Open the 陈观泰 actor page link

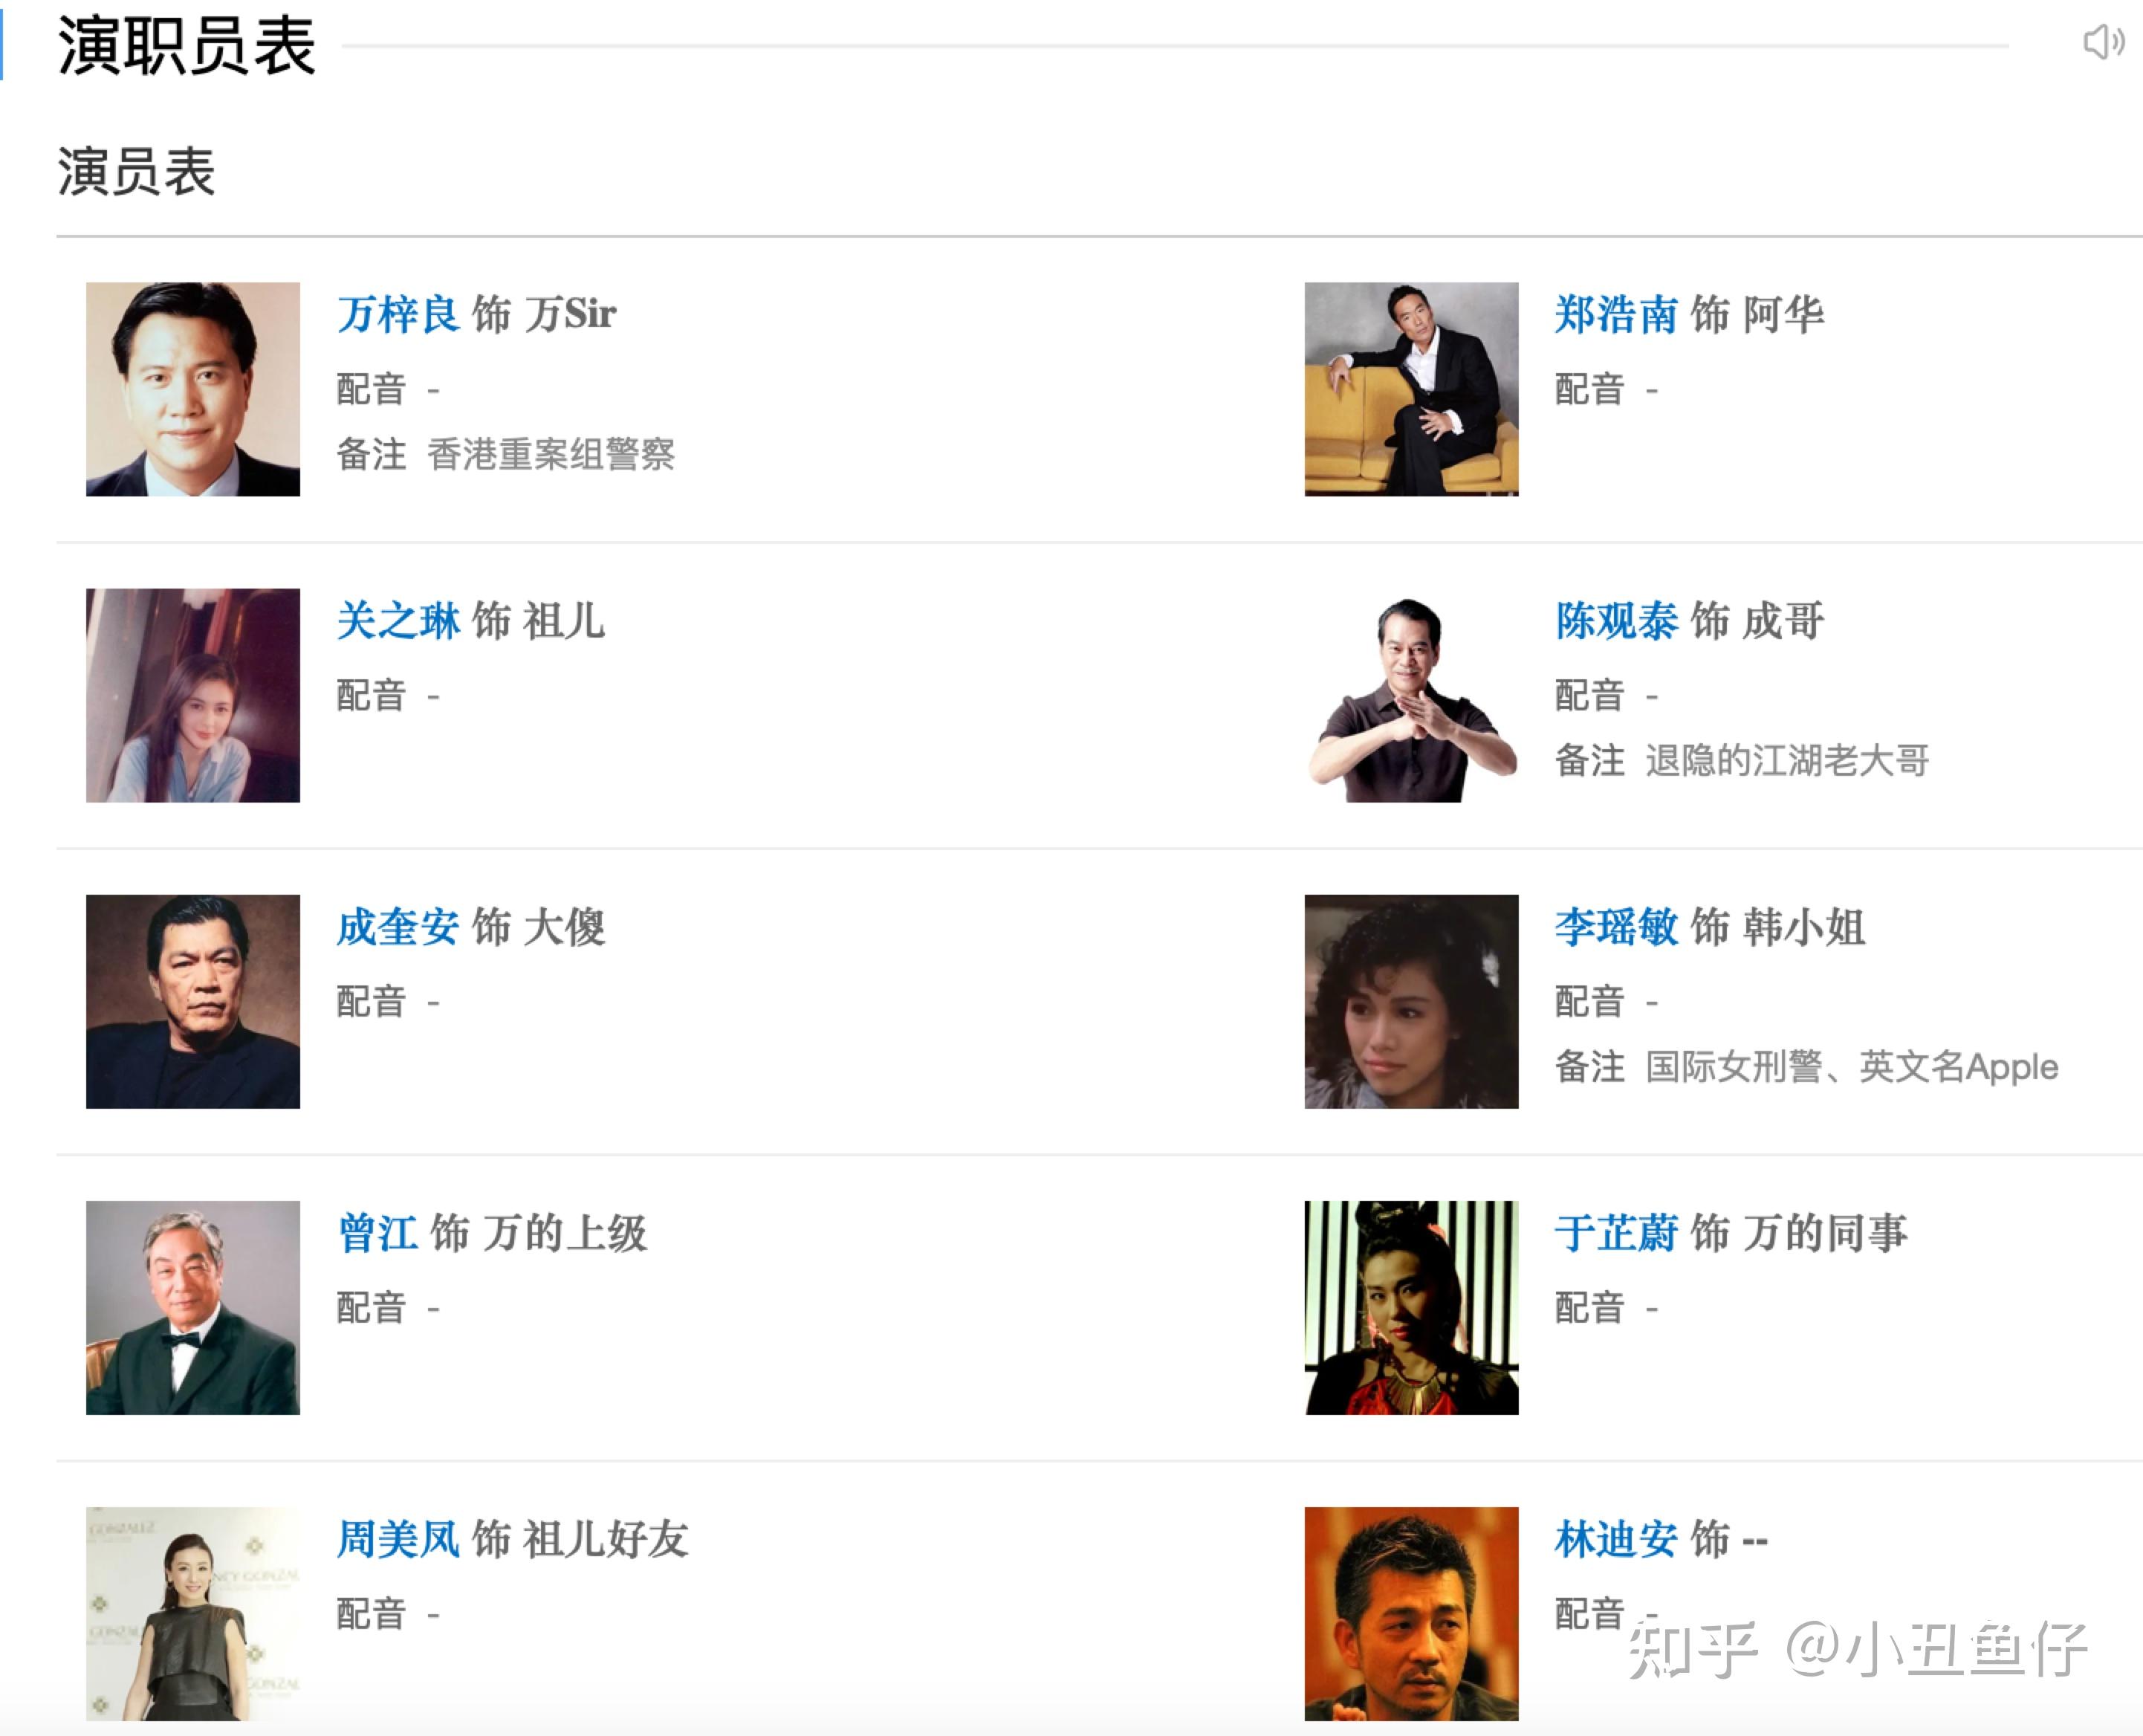click(1615, 621)
